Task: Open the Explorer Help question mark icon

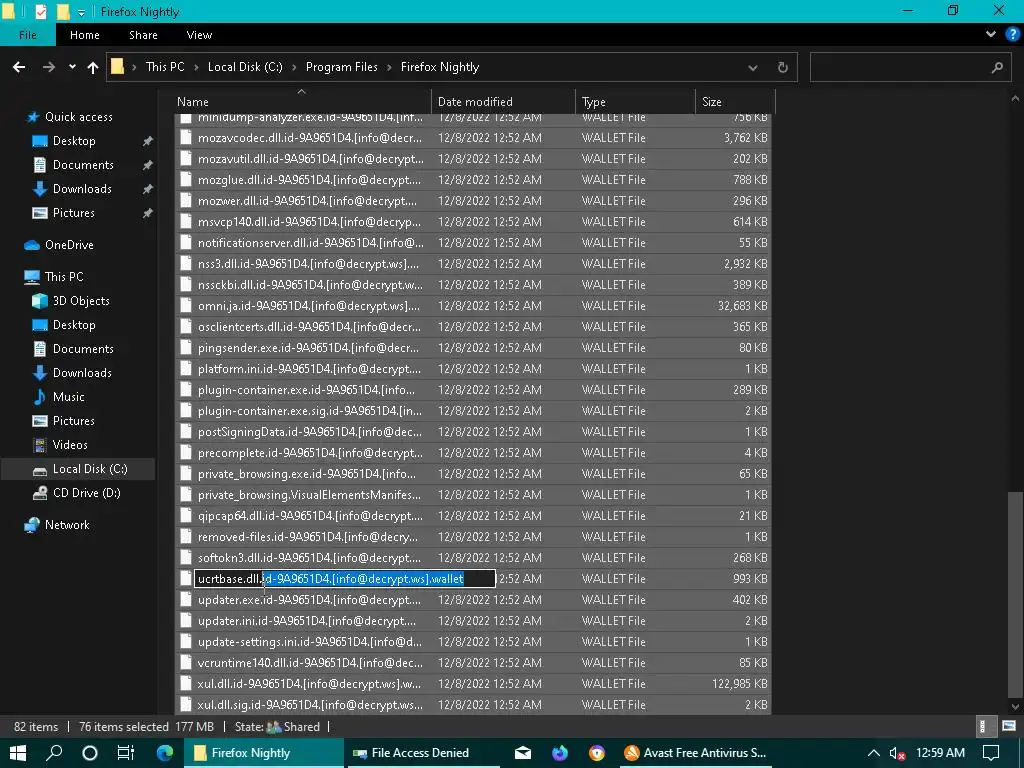Action: click(1012, 35)
